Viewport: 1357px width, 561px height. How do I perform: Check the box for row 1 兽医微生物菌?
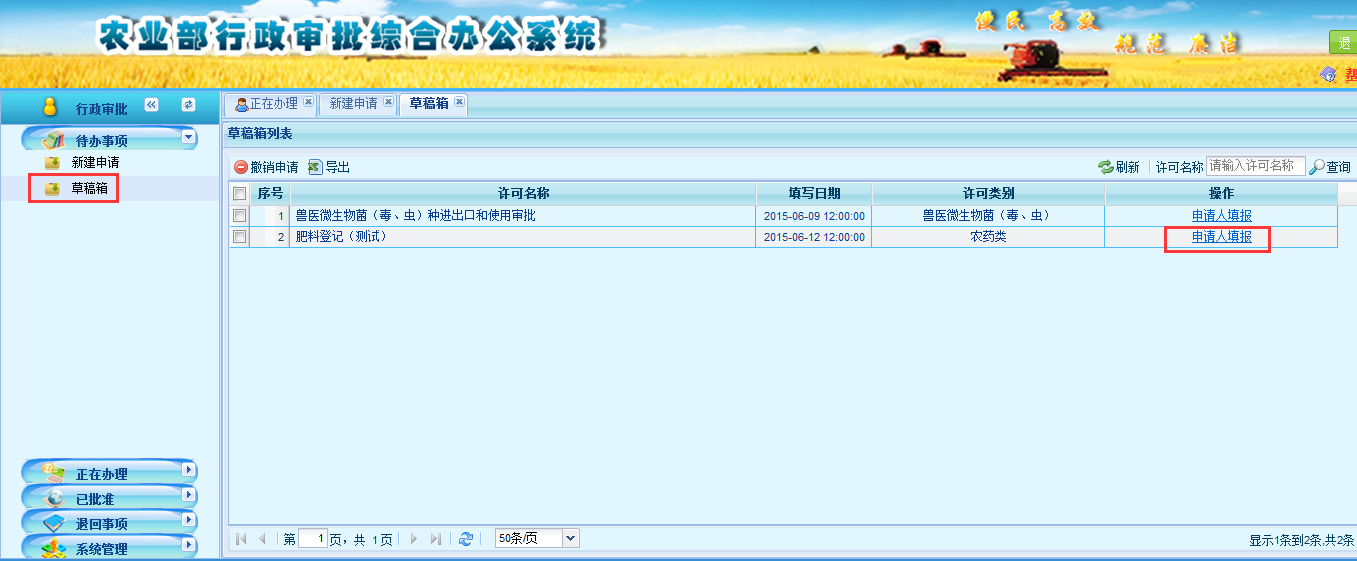(239, 215)
